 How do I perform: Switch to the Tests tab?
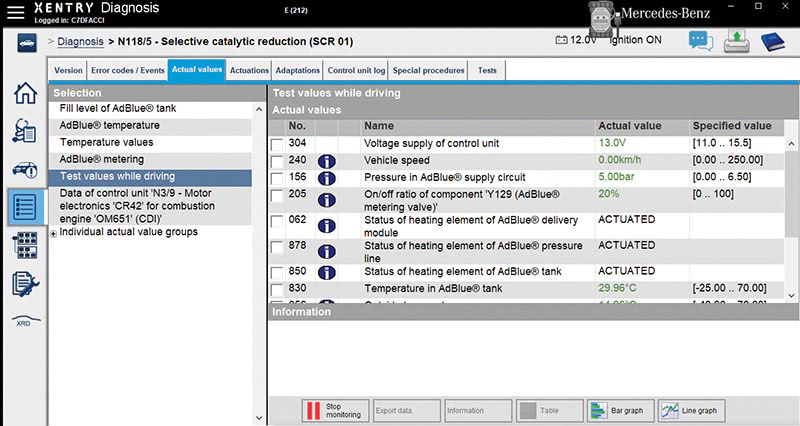click(x=487, y=70)
